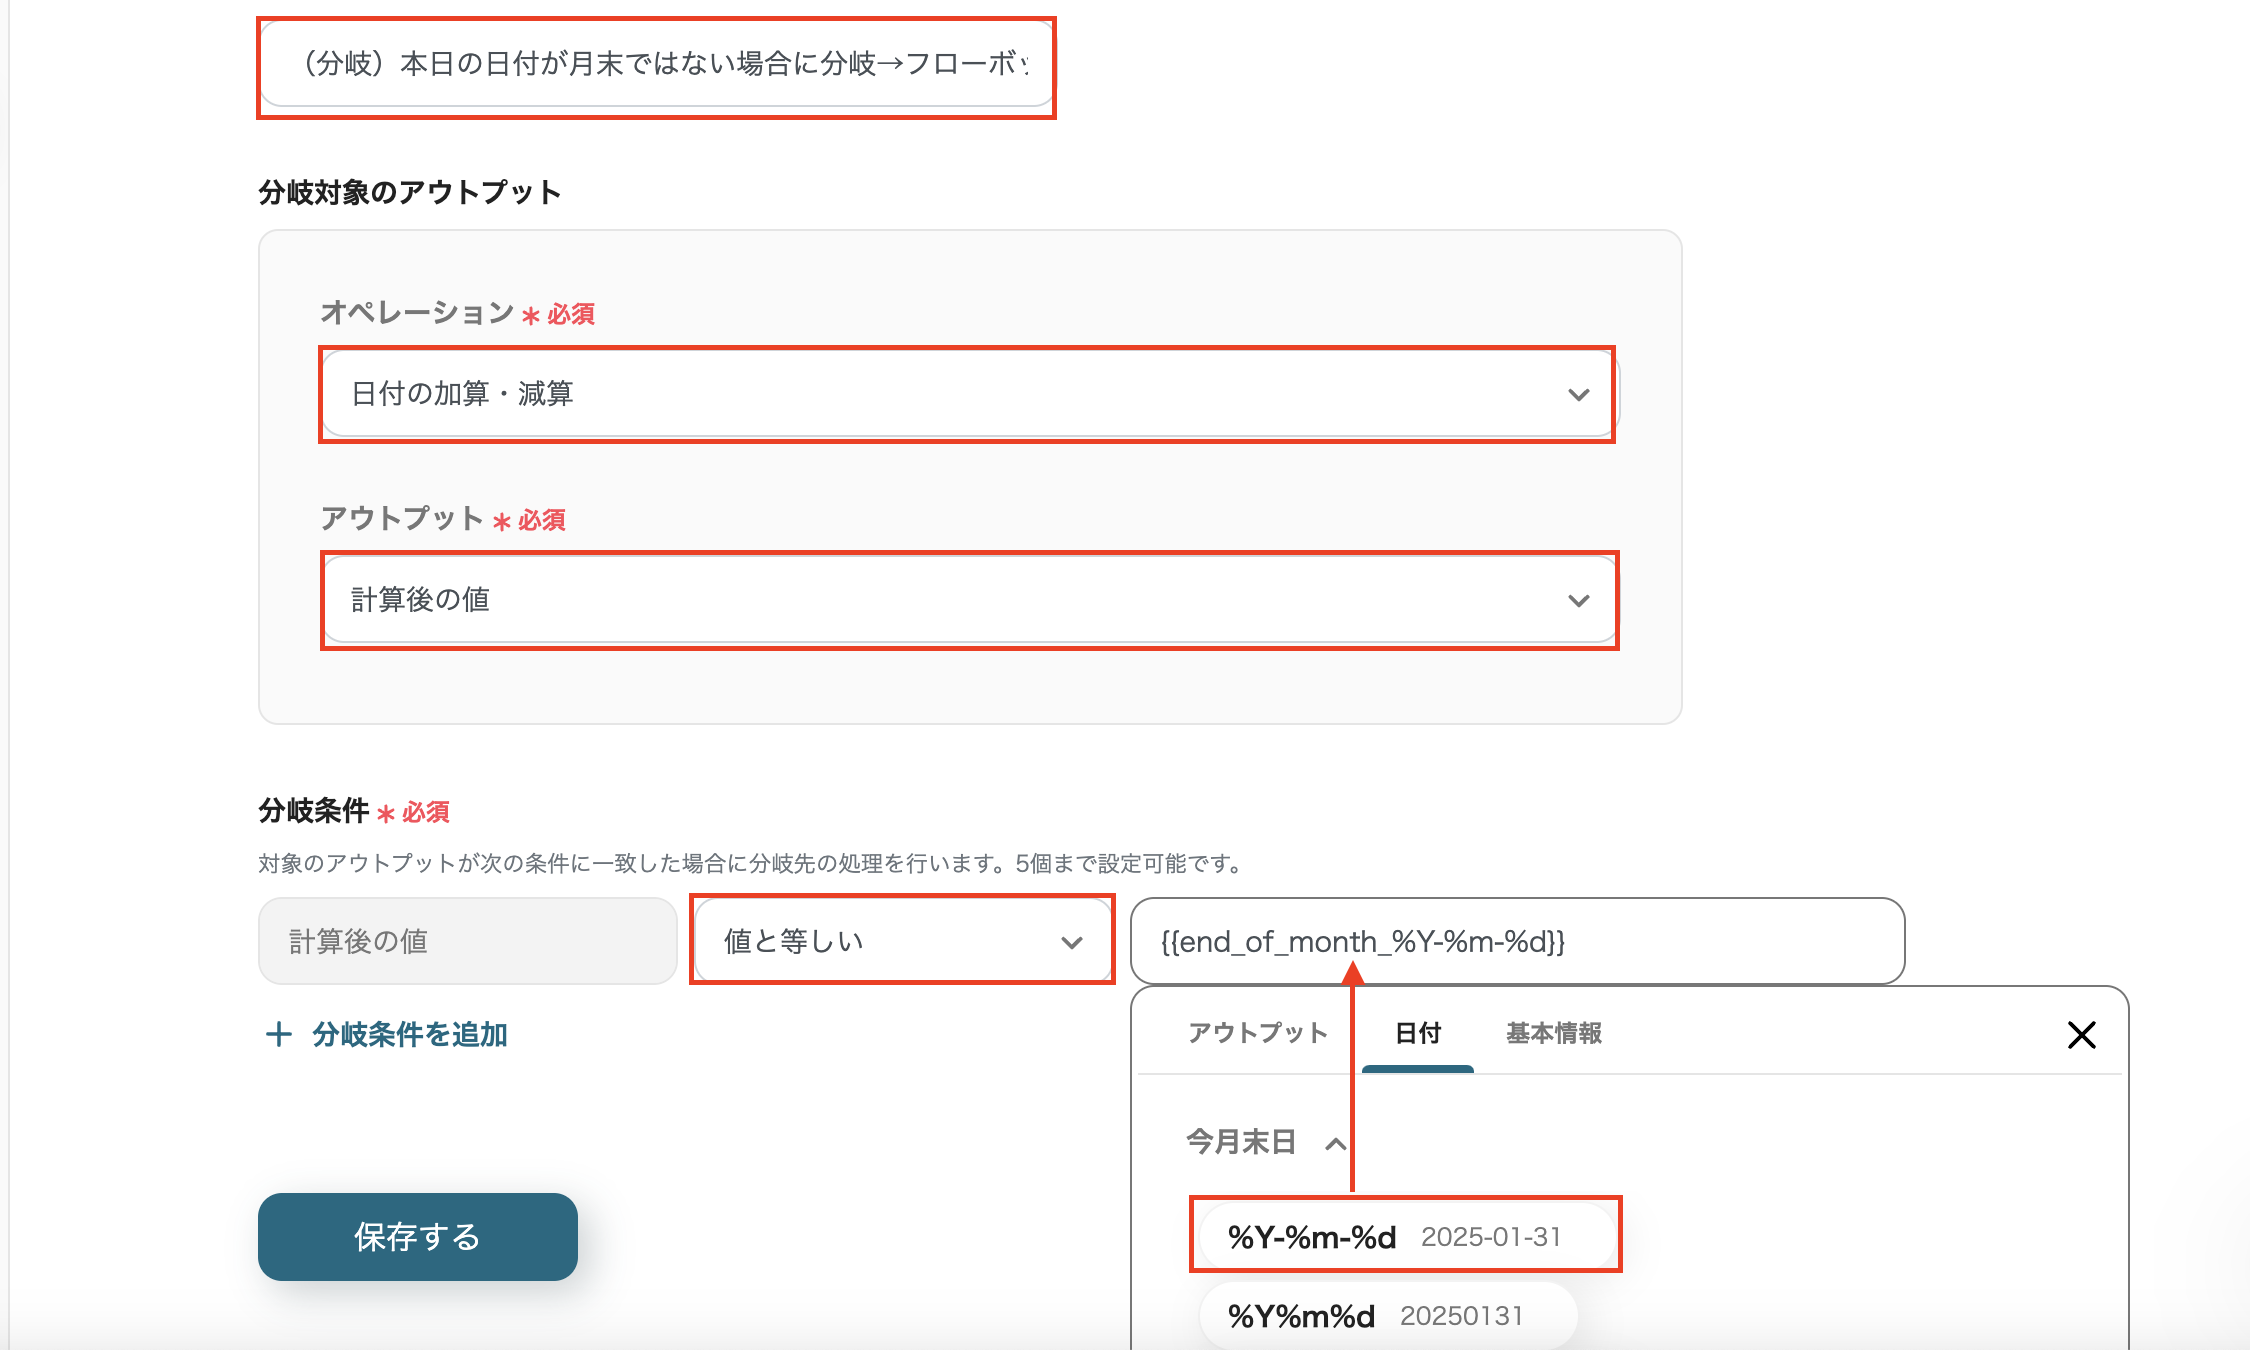Click the plus icon to add branch condition
The height and width of the screenshot is (1350, 2250).
pos(279,1034)
